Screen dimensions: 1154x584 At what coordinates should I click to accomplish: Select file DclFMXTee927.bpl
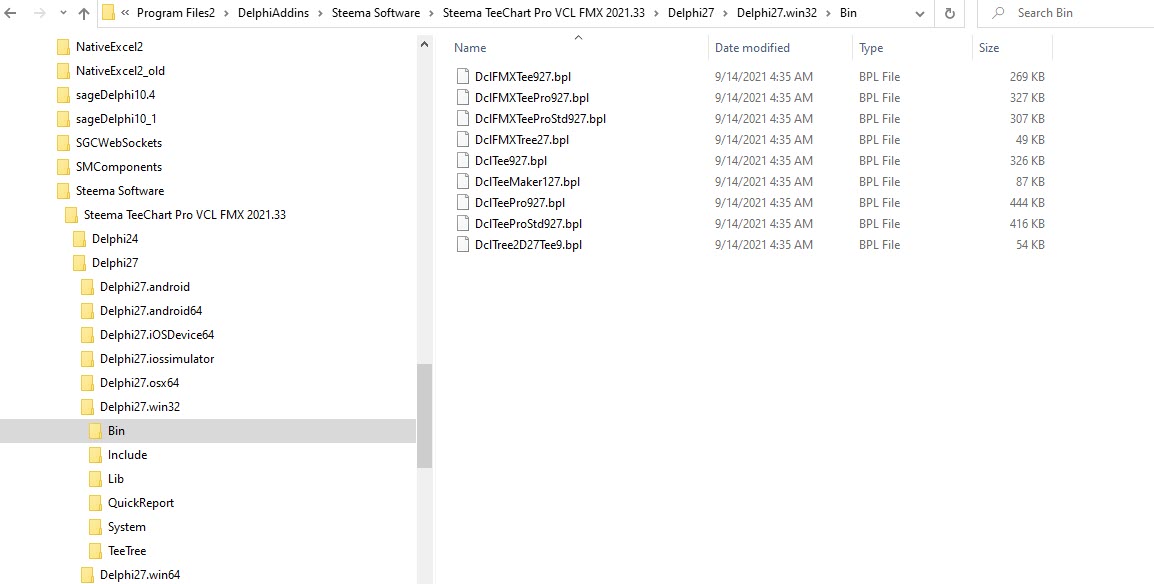pos(523,76)
